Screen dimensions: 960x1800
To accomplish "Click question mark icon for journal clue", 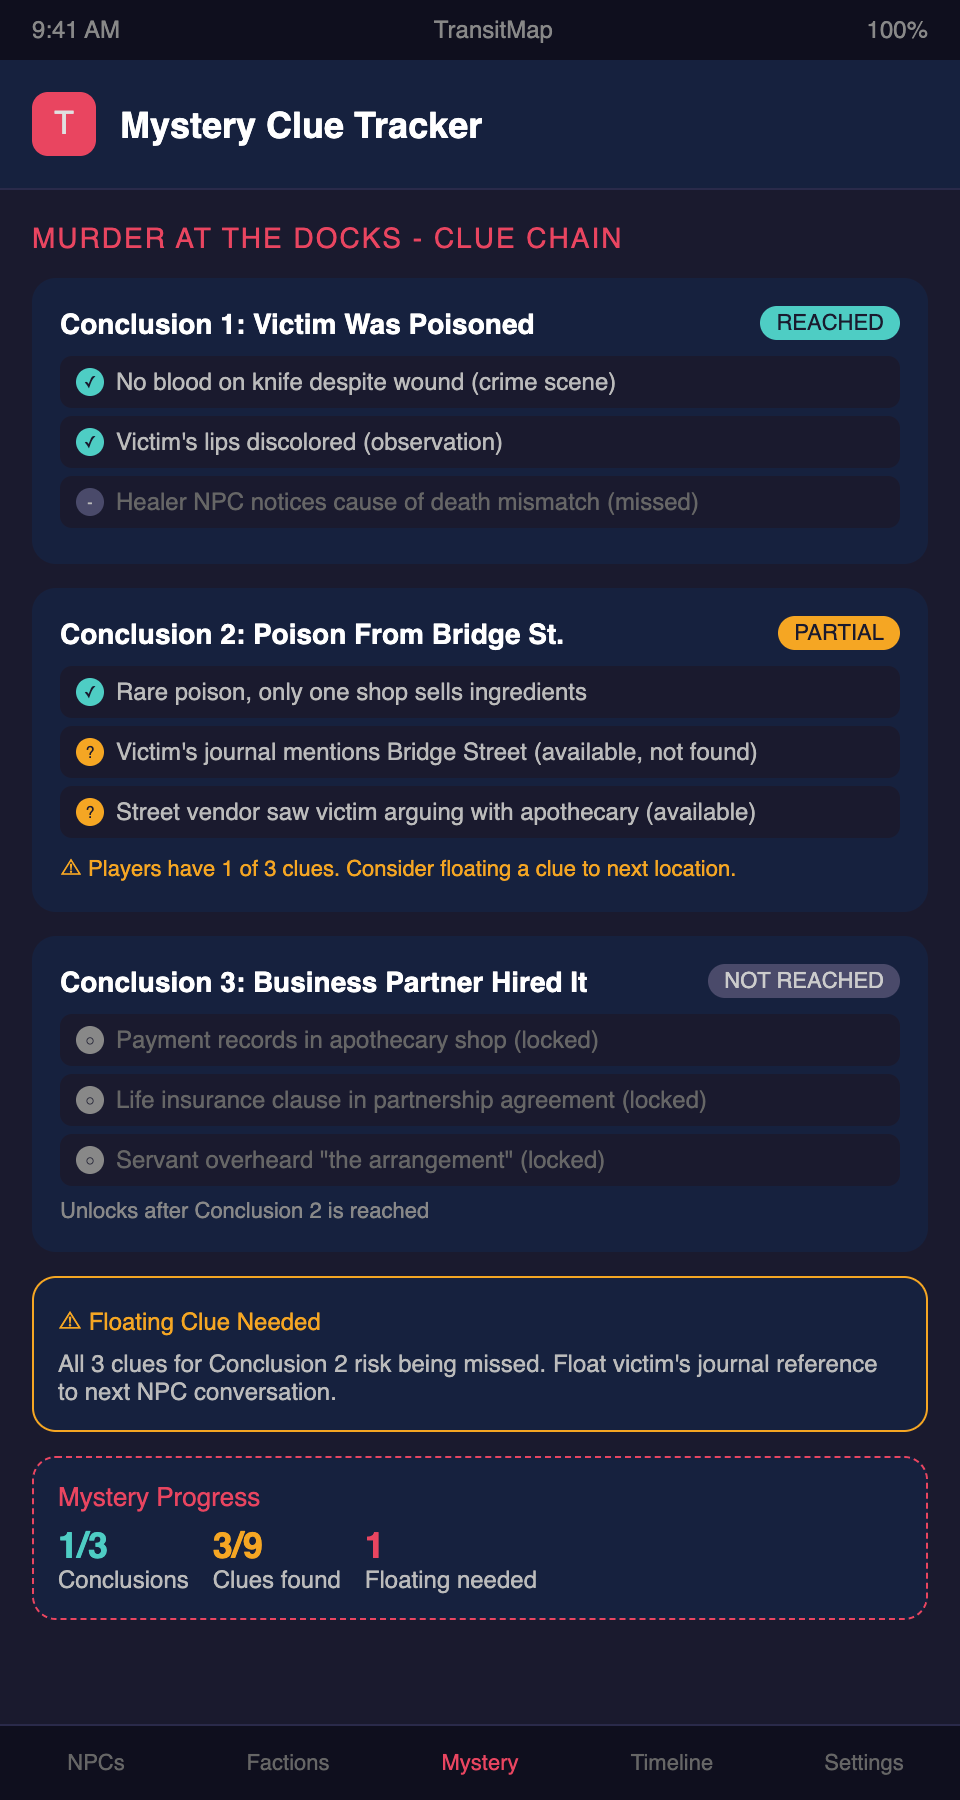I will click(x=90, y=752).
